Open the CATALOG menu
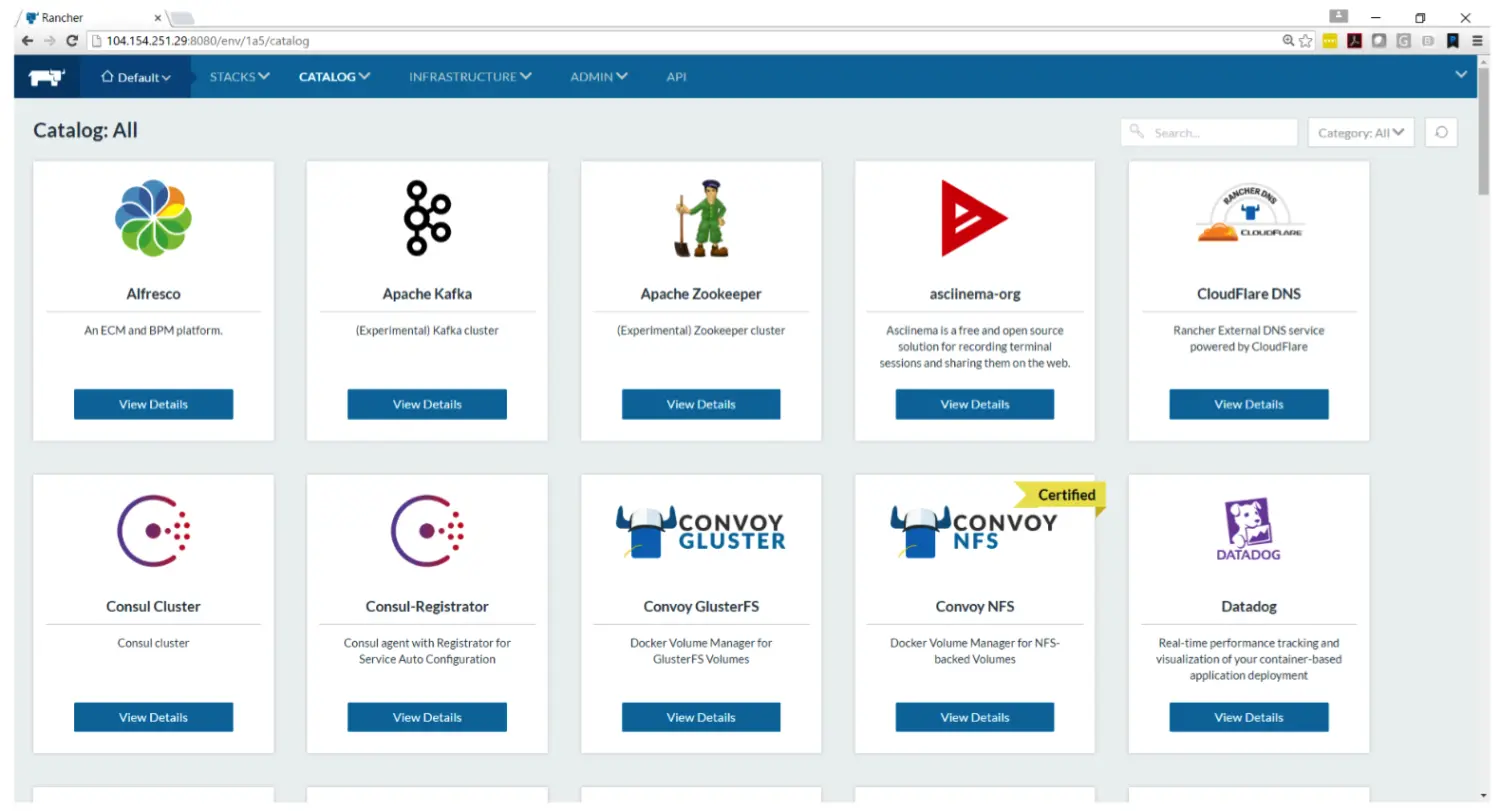Image resolution: width=1500 pixels, height=811 pixels. coord(334,76)
